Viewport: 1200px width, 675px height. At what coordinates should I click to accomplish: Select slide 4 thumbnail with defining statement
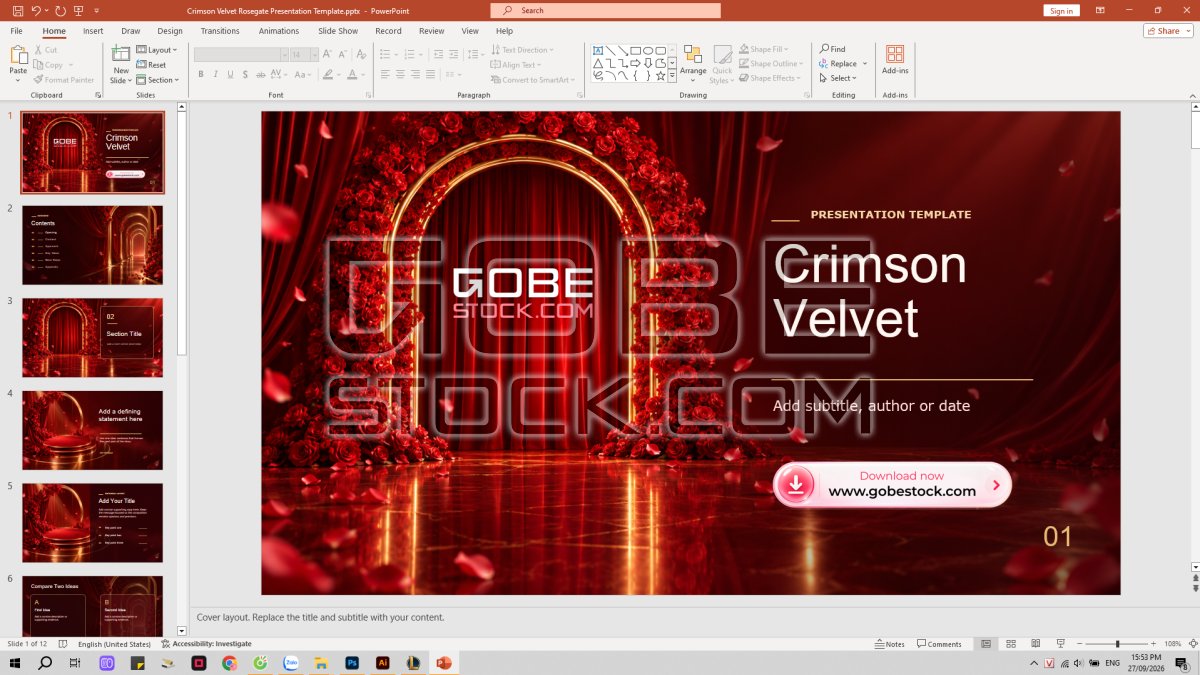click(x=92, y=430)
